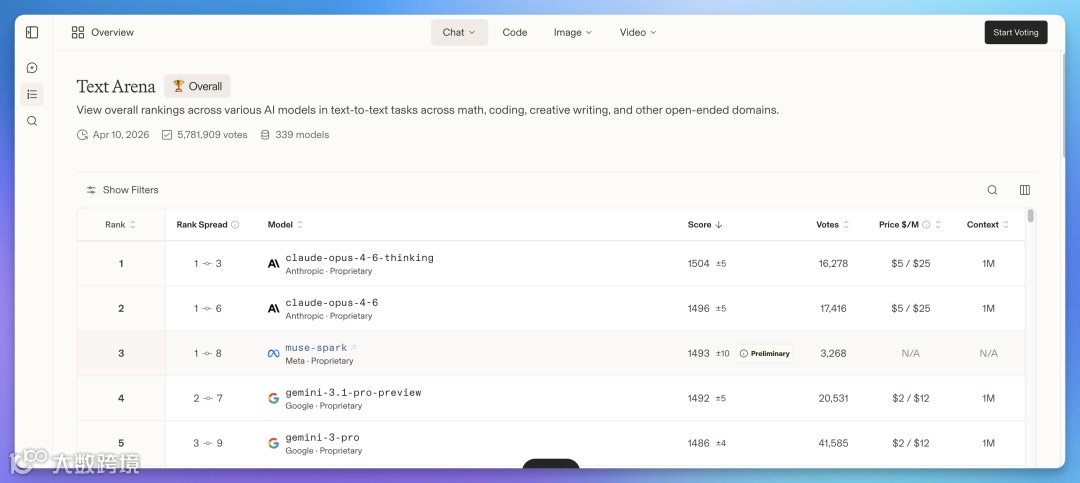1080x483 pixels.
Task: Click Meta logo beside muse-spark
Action: 273,353
